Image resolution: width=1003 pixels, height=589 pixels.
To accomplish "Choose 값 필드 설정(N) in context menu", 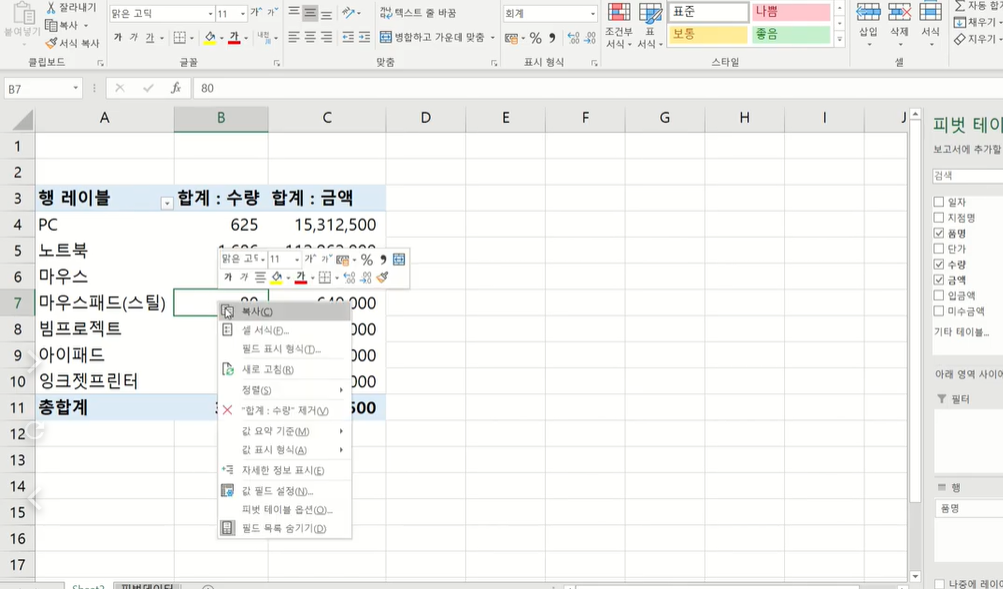I will 285,491.
